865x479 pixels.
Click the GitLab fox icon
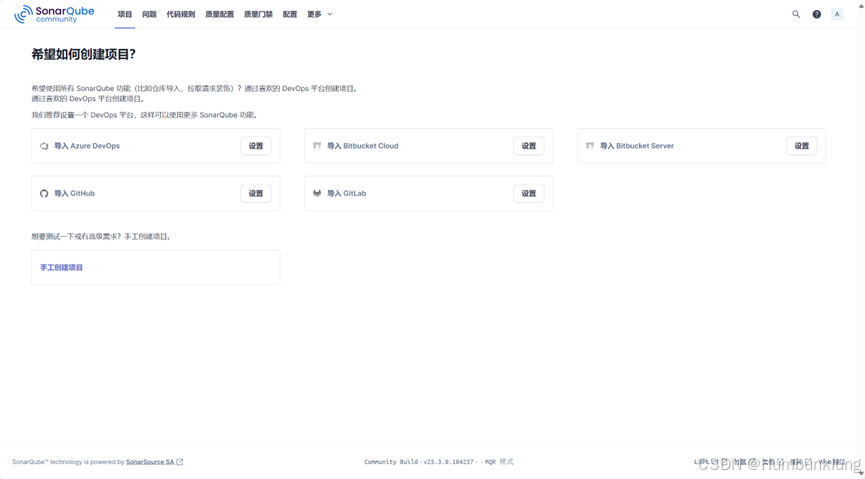[x=317, y=194]
